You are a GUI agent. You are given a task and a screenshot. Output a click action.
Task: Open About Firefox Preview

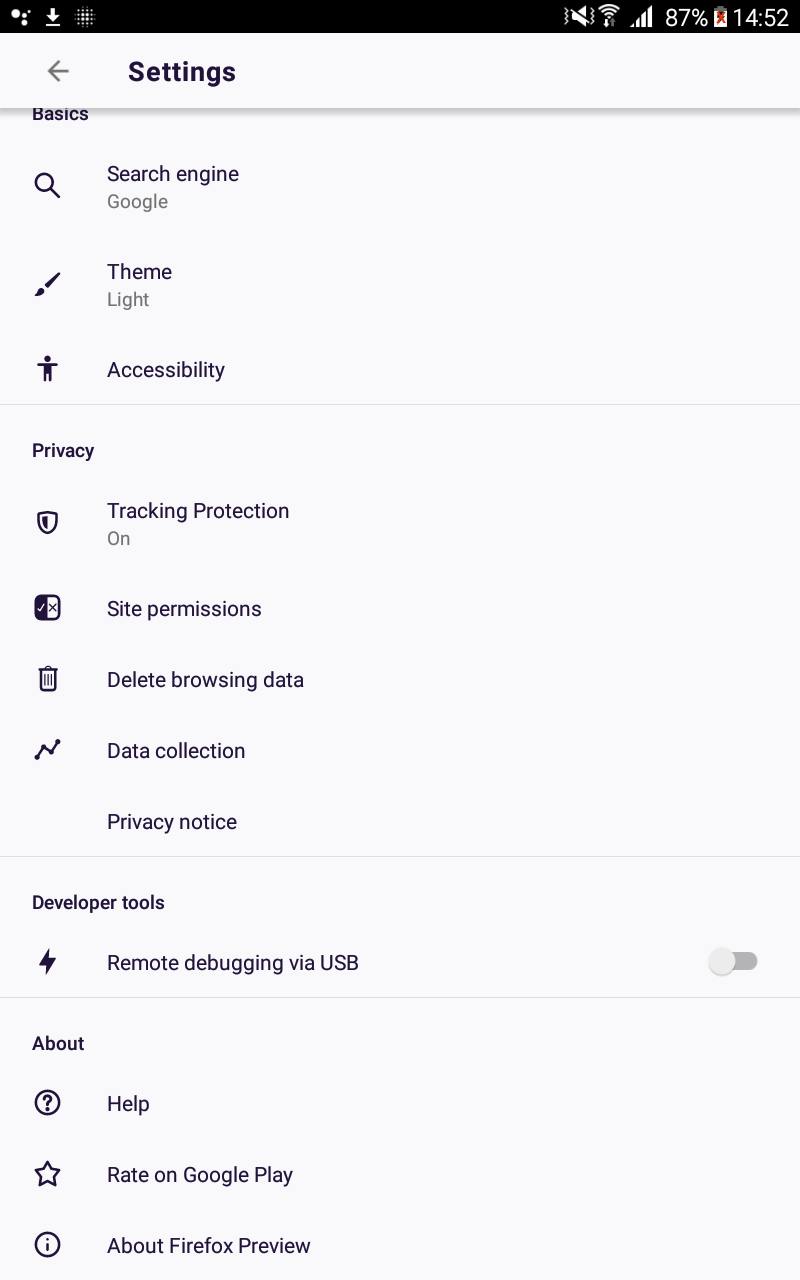(208, 1245)
